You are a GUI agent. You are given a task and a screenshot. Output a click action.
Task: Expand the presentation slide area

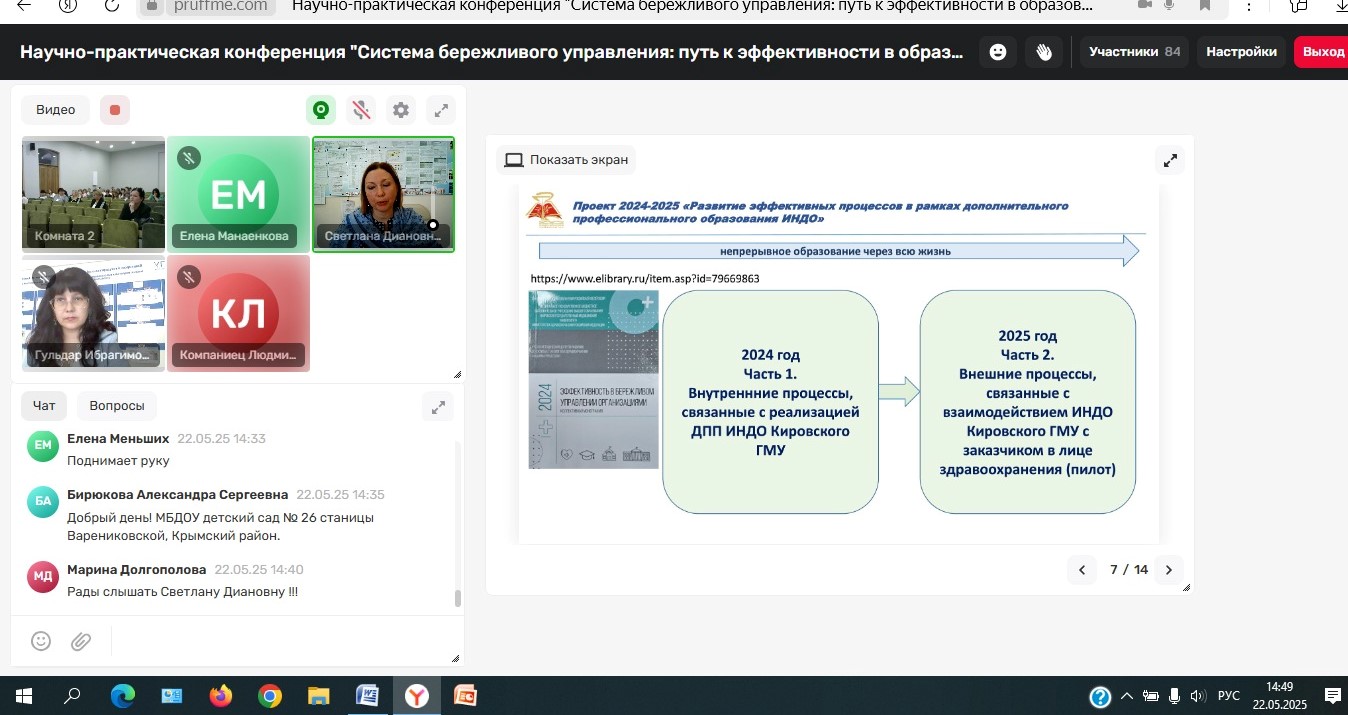pos(1169,160)
